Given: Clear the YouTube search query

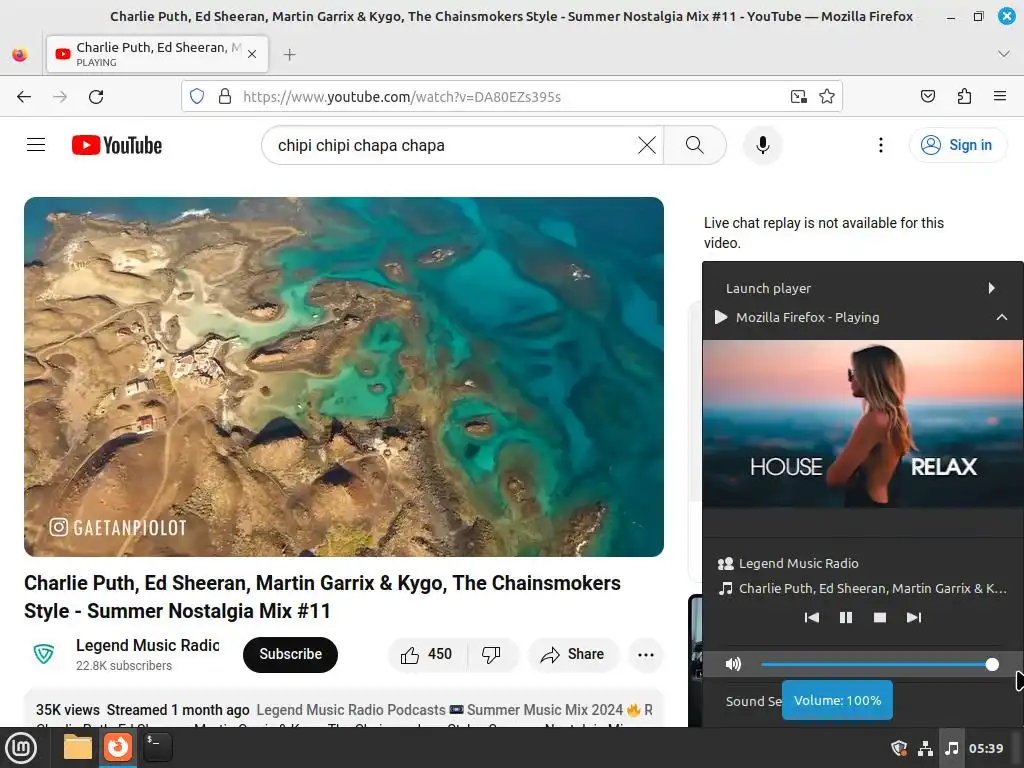Looking at the screenshot, I should (x=647, y=145).
